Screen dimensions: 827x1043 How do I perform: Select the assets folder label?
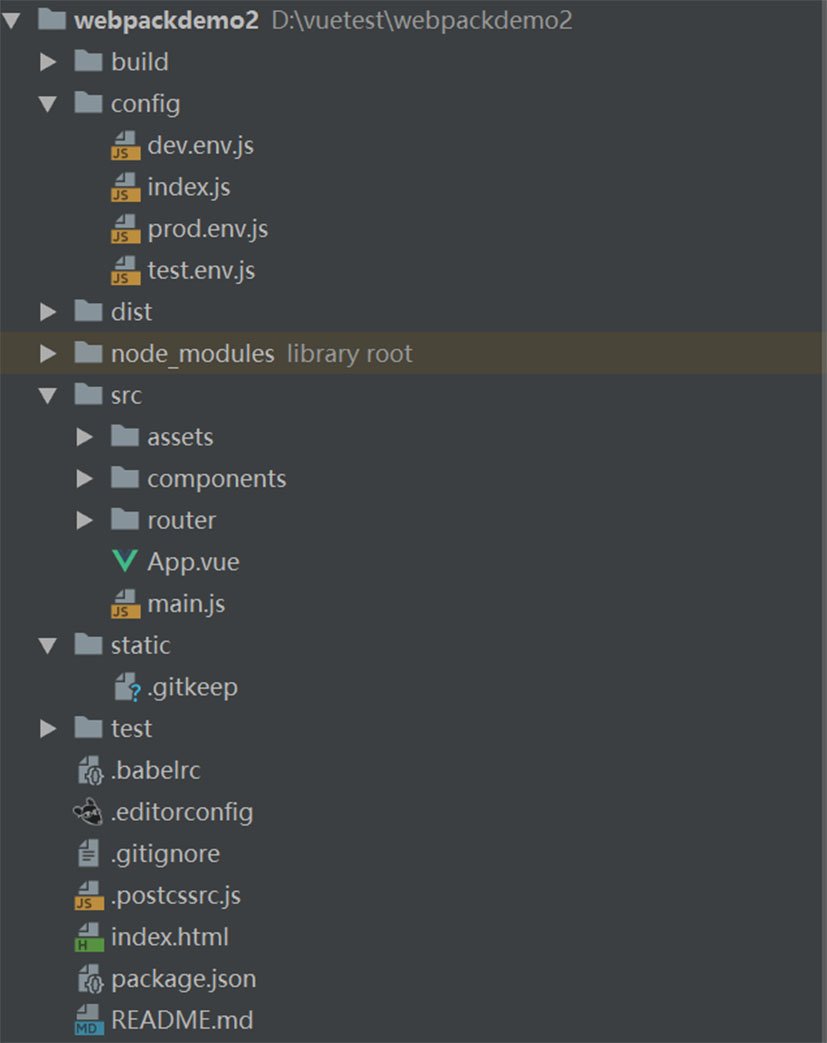[x=180, y=437]
